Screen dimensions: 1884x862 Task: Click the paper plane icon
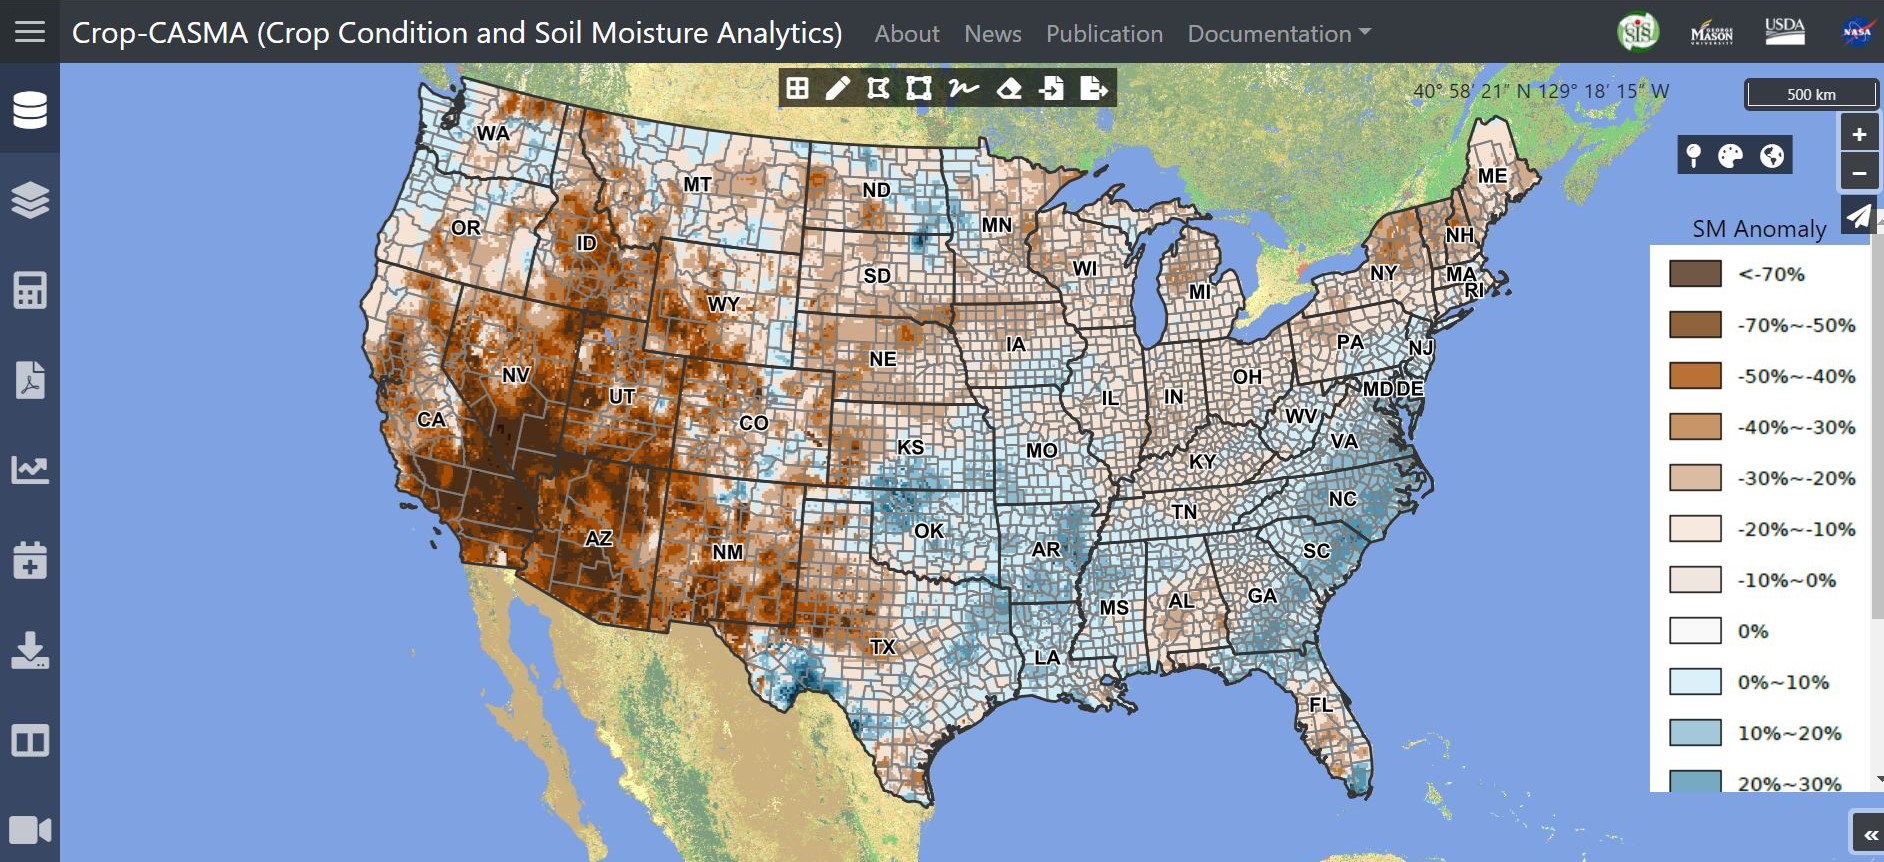coord(1858,216)
